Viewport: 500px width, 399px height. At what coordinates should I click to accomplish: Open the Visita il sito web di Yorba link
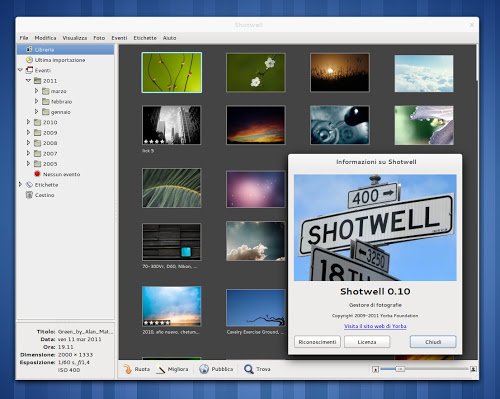click(375, 326)
